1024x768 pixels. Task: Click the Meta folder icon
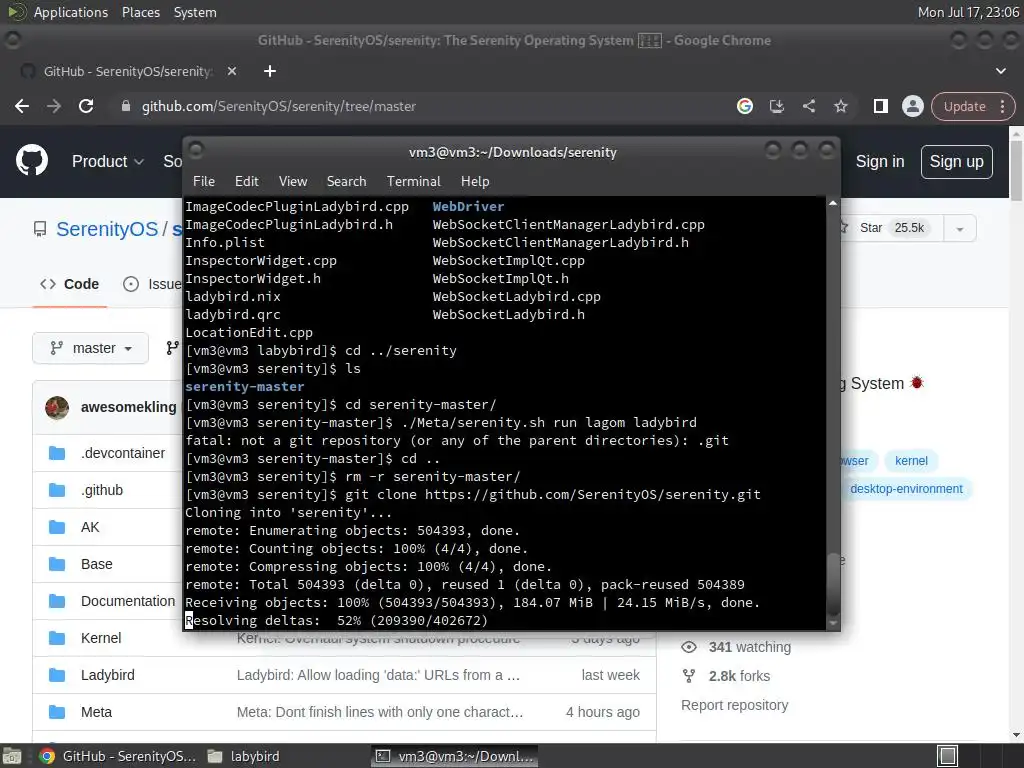point(57,712)
